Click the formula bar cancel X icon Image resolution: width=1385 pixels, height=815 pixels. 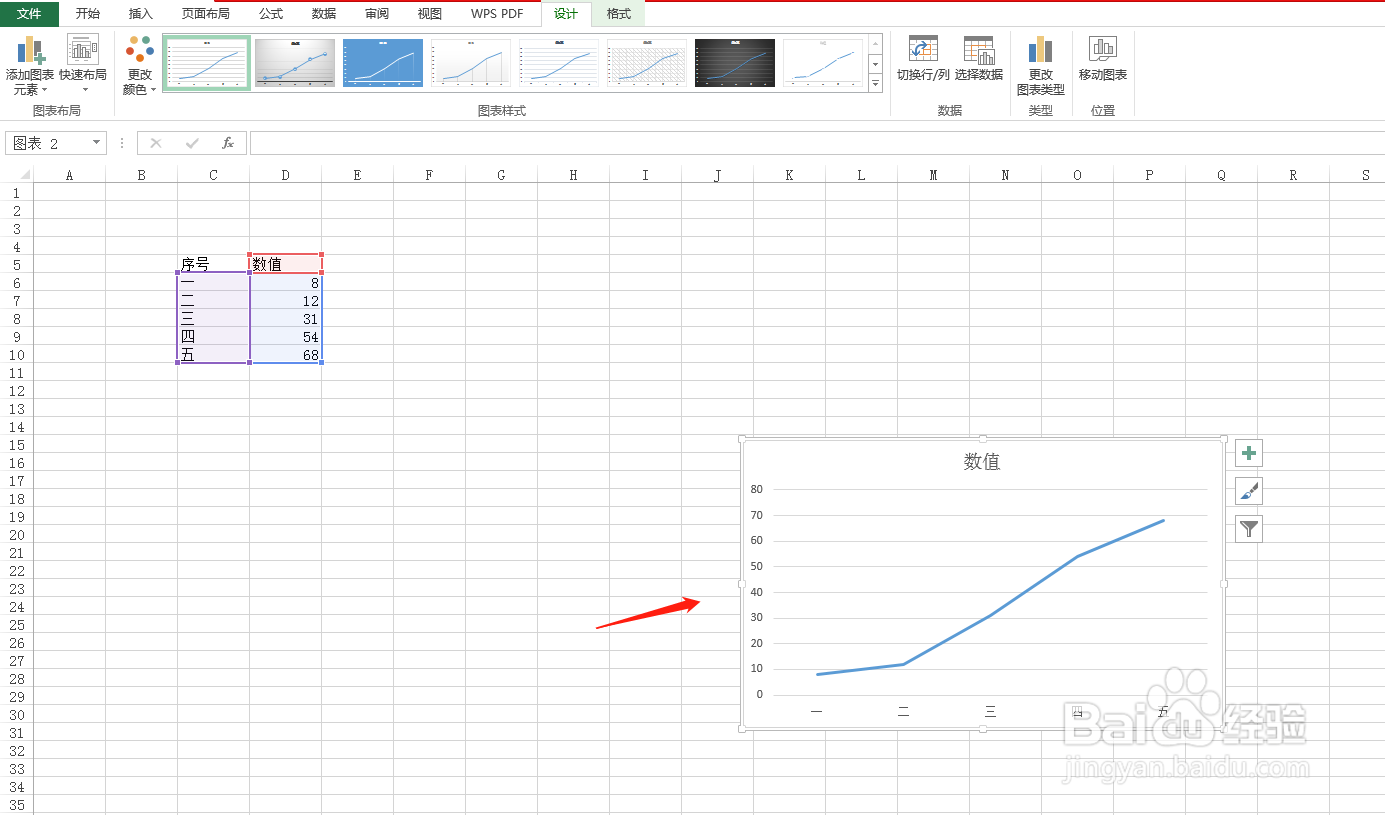156,143
